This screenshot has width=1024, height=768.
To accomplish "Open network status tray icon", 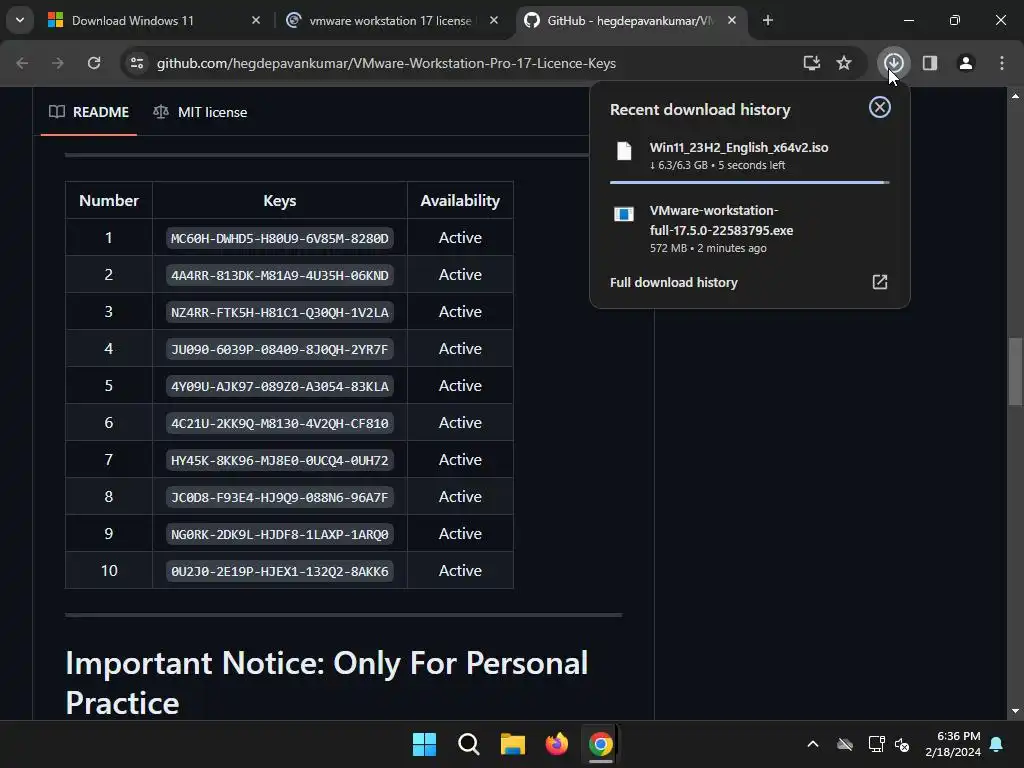I will (876, 744).
